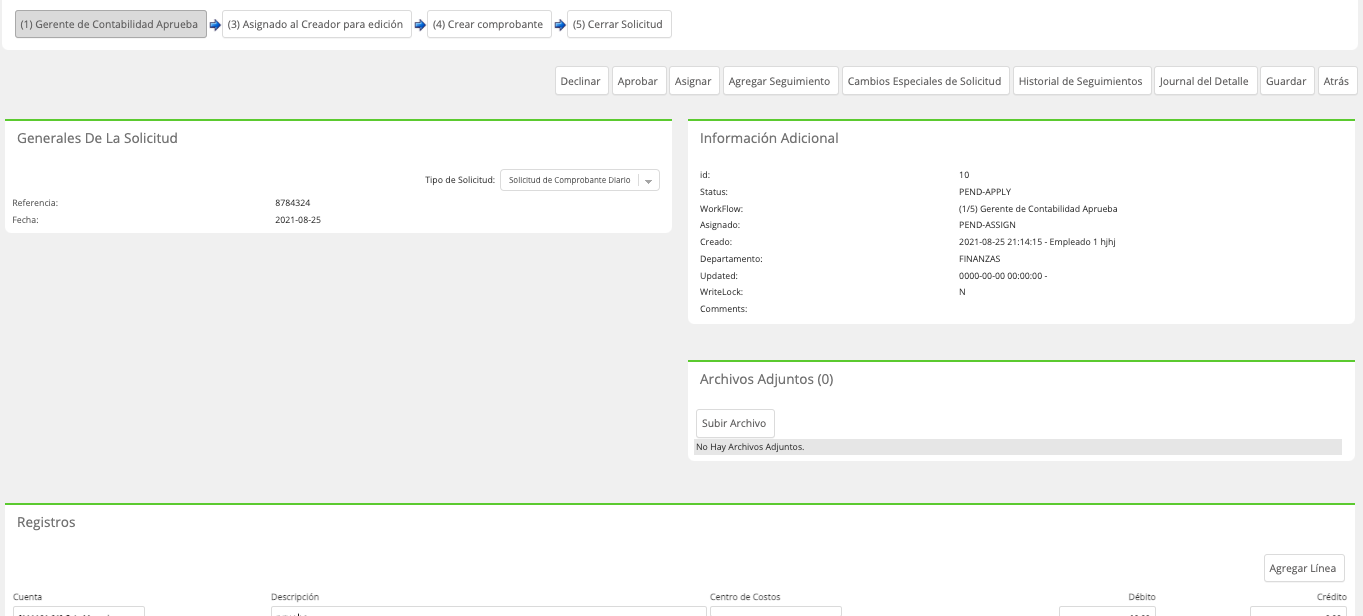Click the Débito column header
The width and height of the screenshot is (1363, 616).
coord(1142,597)
